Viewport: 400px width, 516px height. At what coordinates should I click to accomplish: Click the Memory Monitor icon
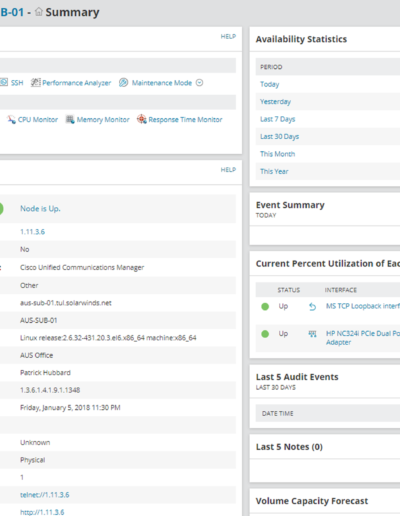(70, 119)
